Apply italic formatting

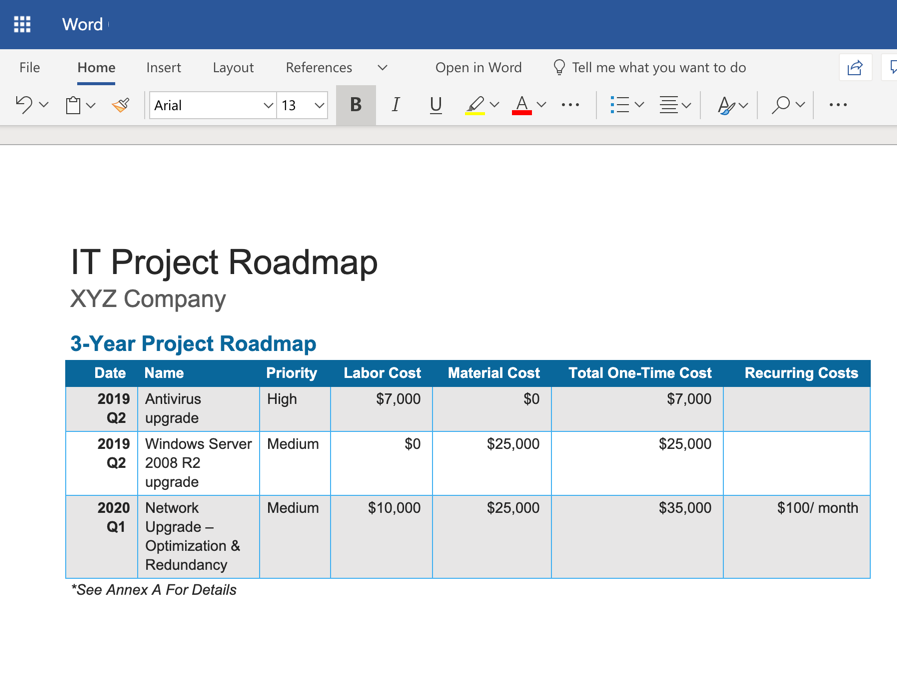(395, 104)
